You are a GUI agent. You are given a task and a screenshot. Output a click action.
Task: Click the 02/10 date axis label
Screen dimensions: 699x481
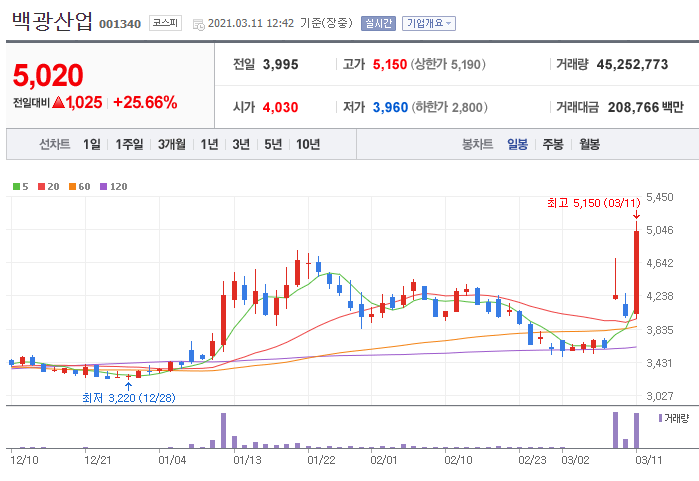[x=458, y=460]
